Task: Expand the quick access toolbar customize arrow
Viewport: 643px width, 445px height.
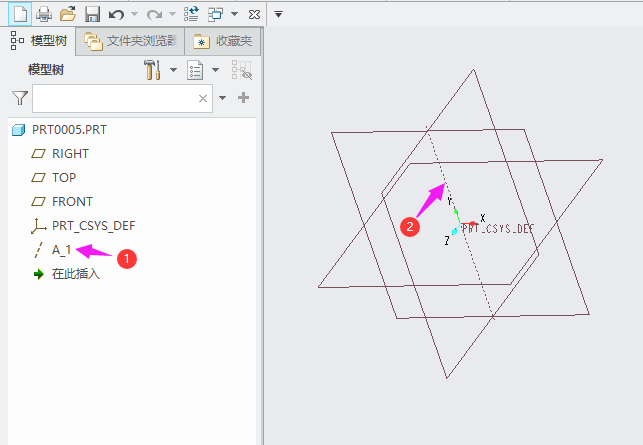Action: 279,14
